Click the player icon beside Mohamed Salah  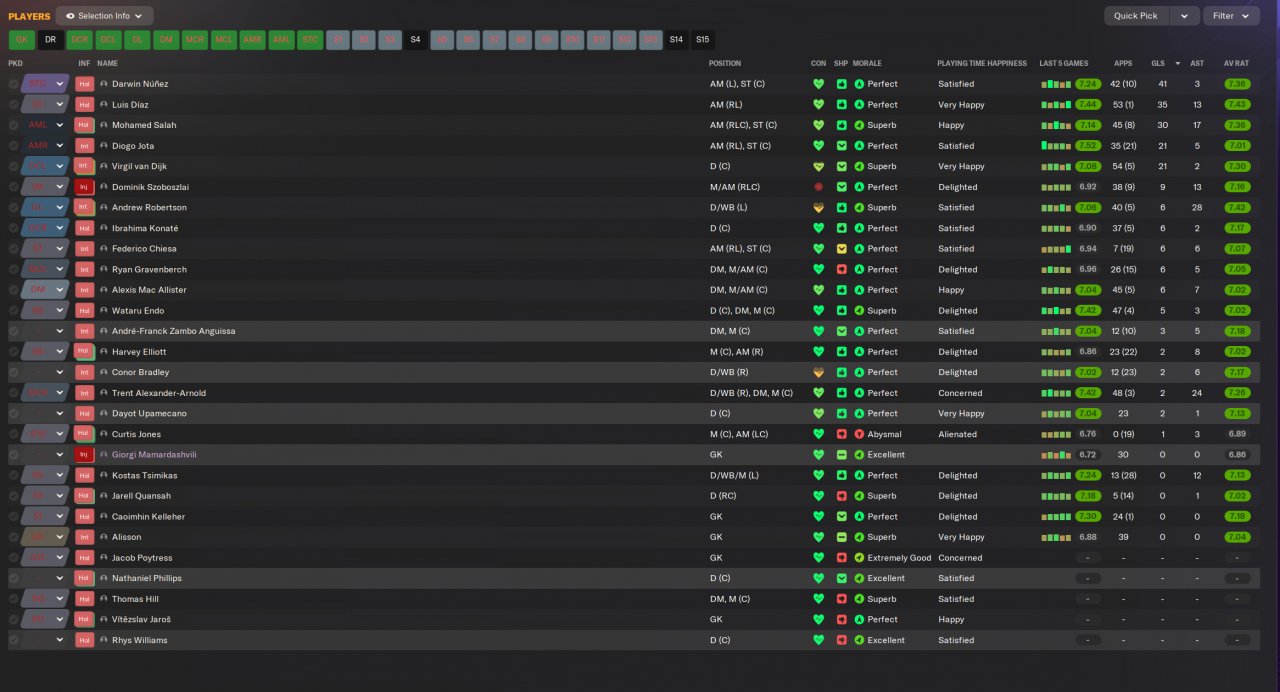click(x=104, y=125)
